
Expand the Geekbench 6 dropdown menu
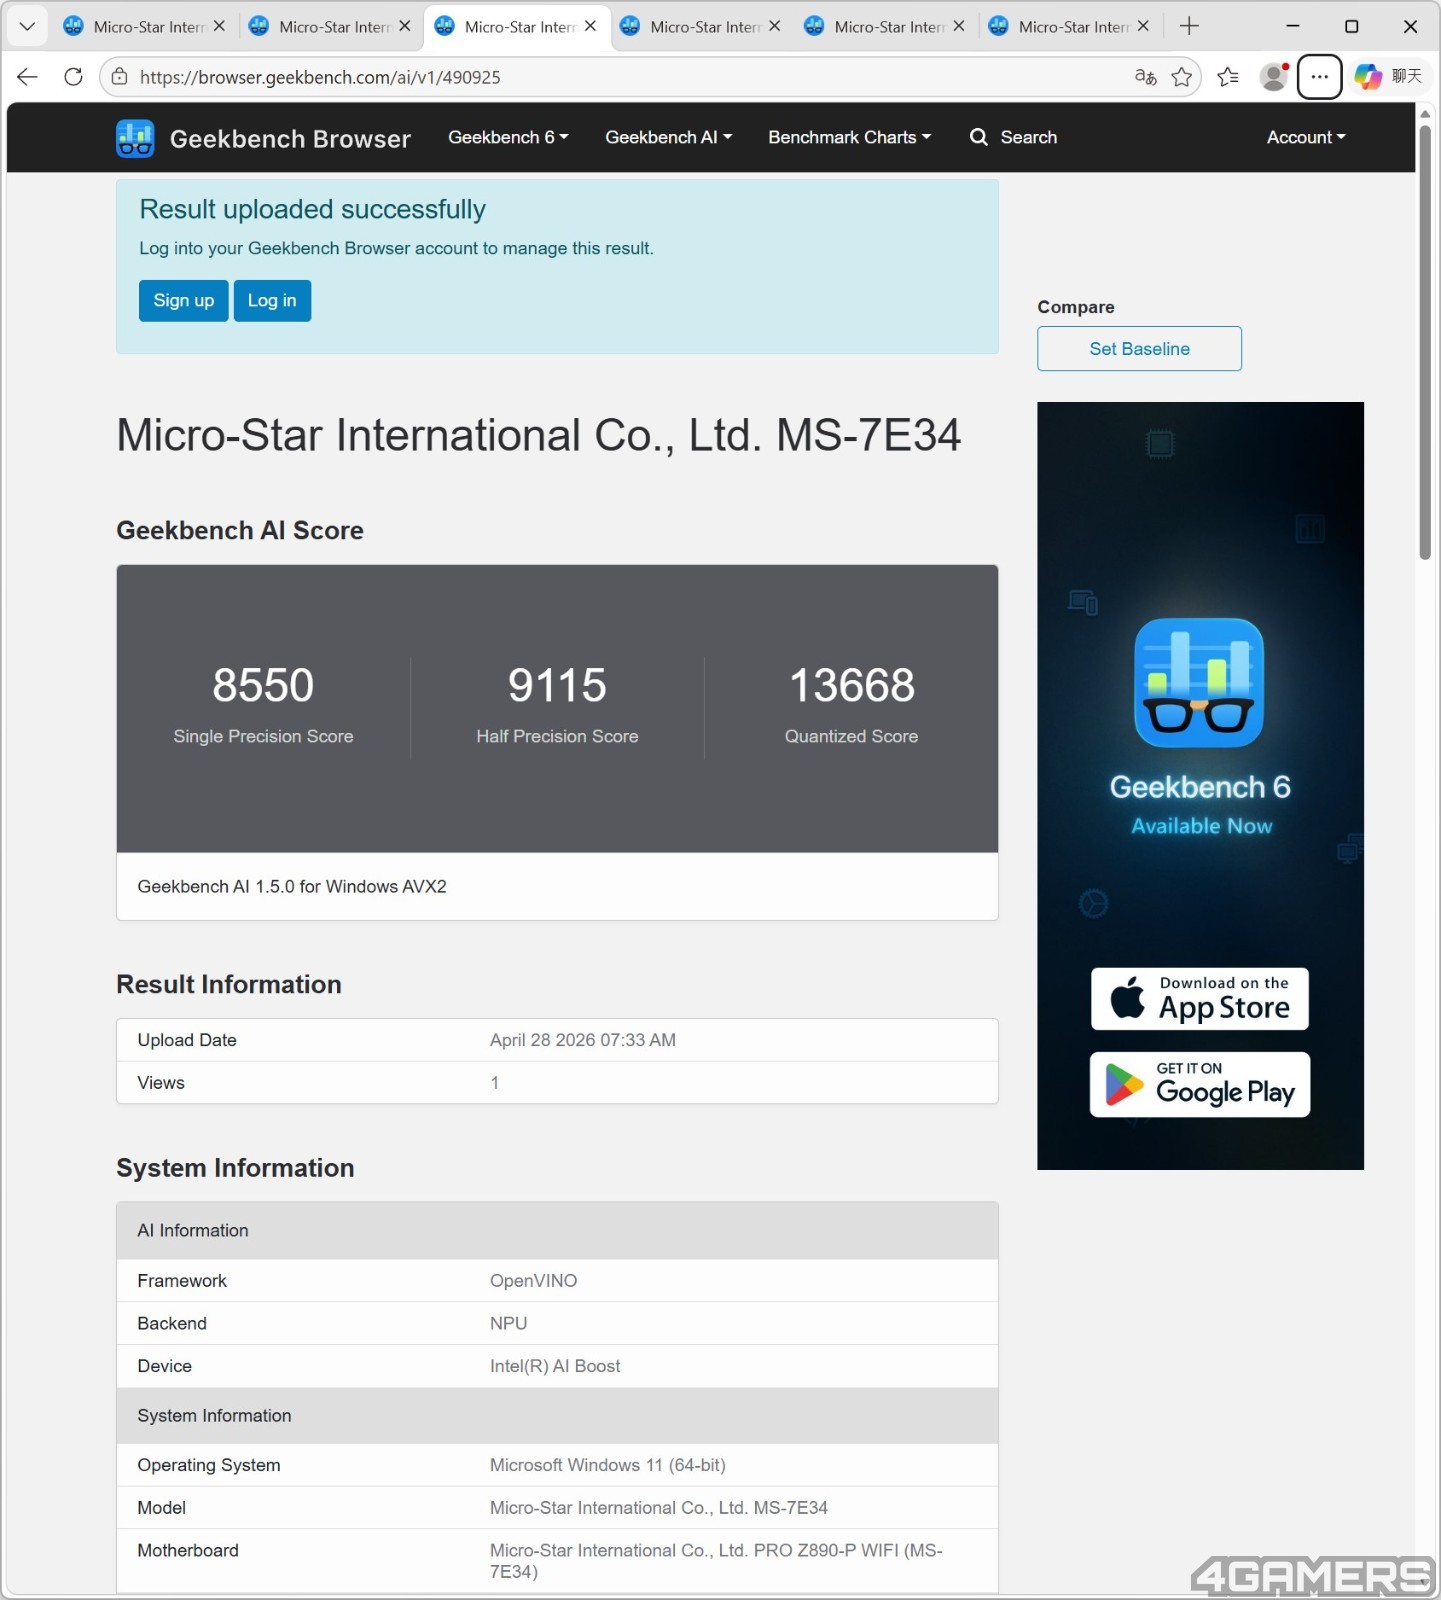click(x=508, y=138)
